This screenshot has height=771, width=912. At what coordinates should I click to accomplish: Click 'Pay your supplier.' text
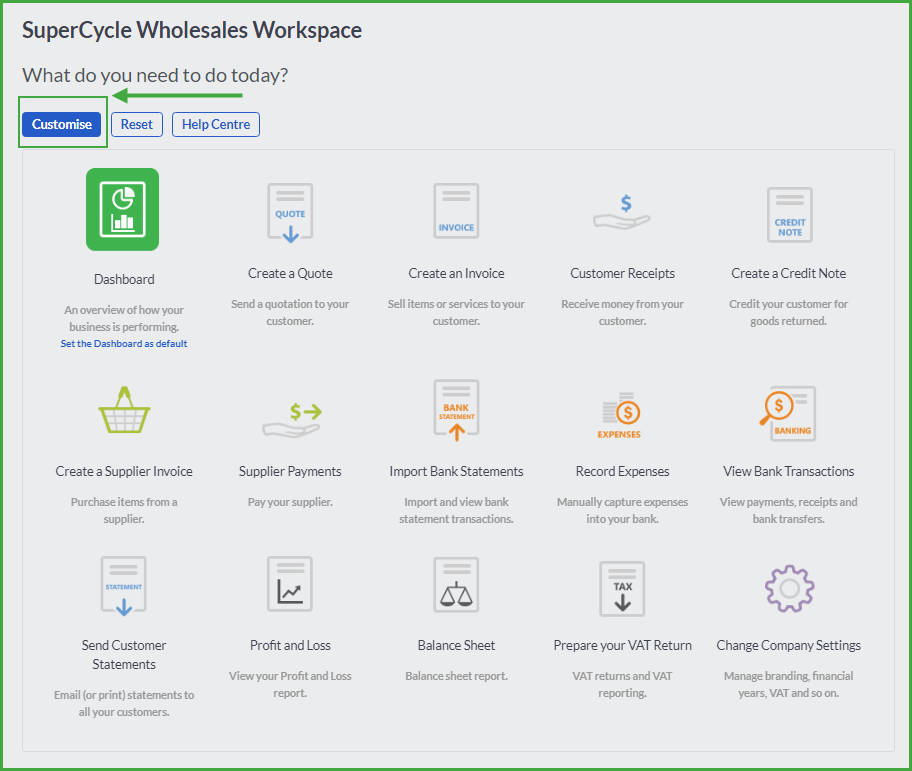pos(290,502)
